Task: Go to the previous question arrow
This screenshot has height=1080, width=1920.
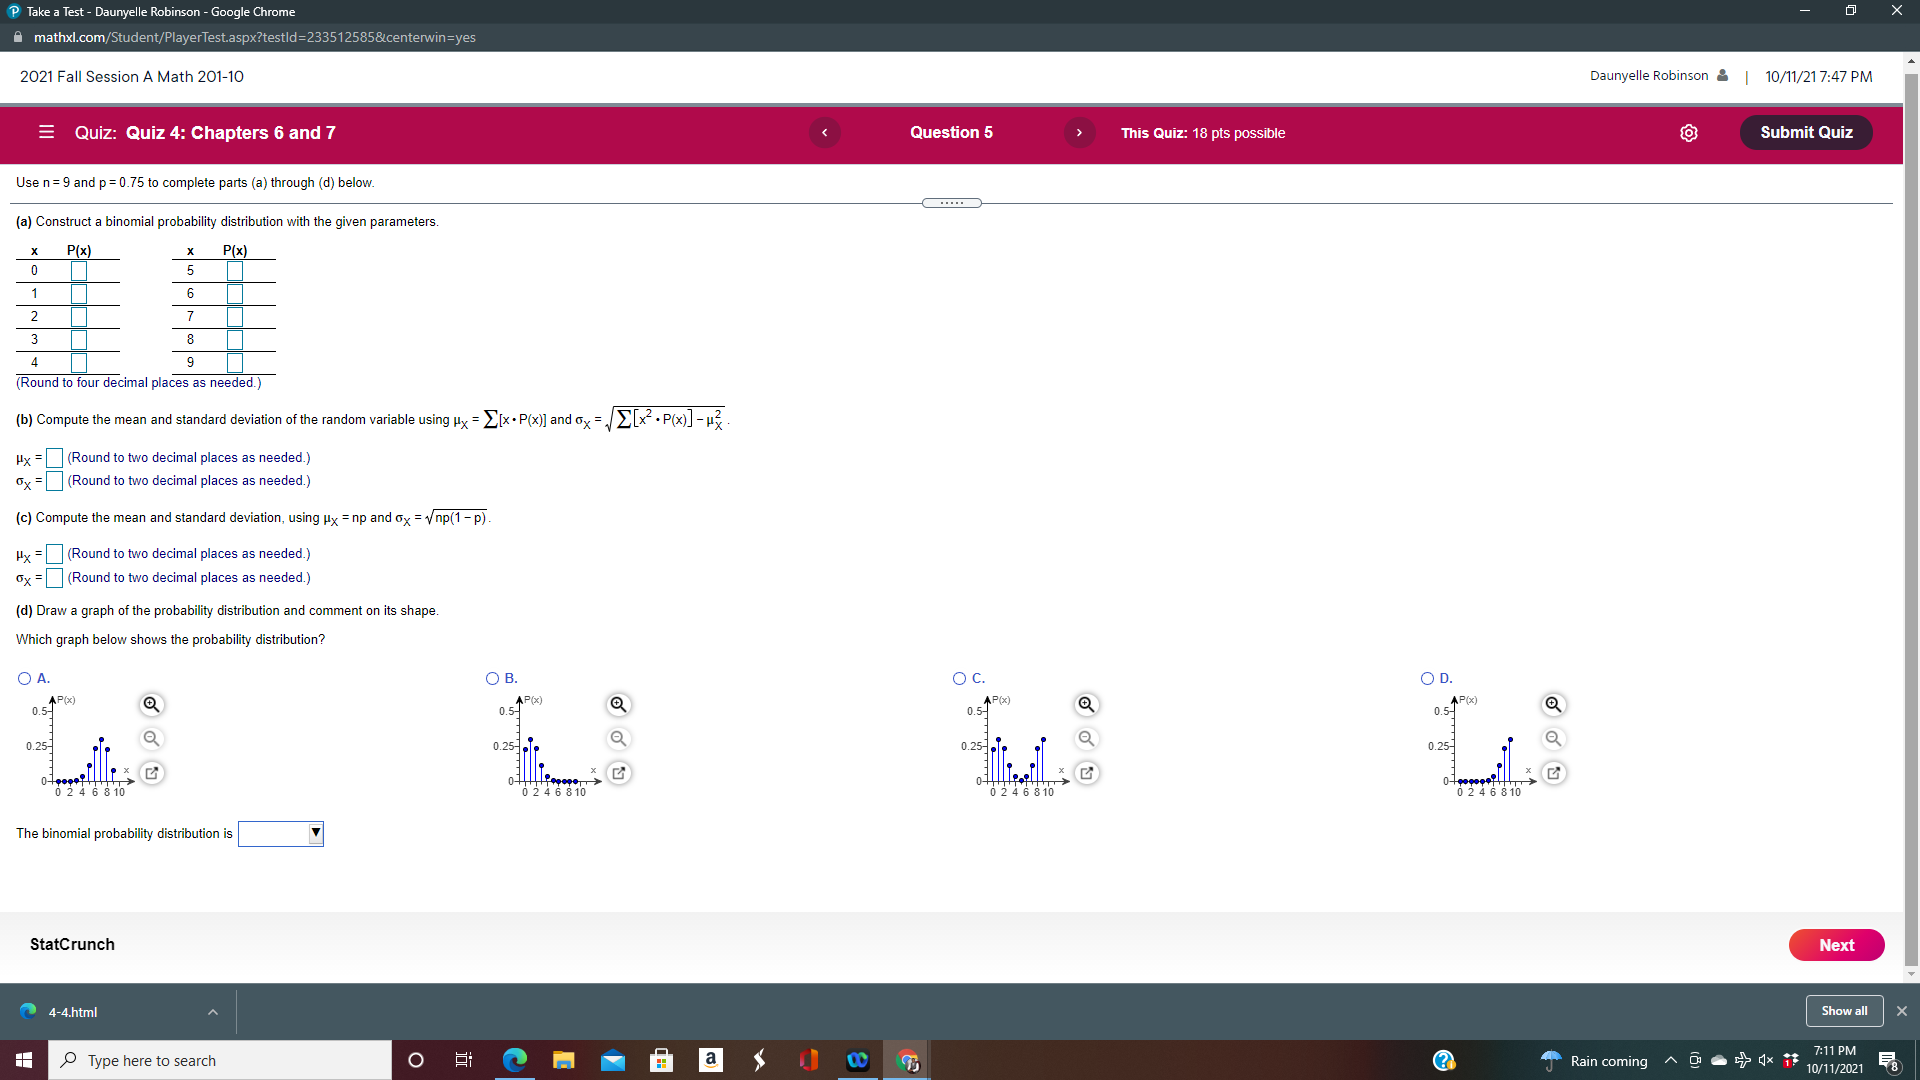Action: pyautogui.click(x=824, y=132)
